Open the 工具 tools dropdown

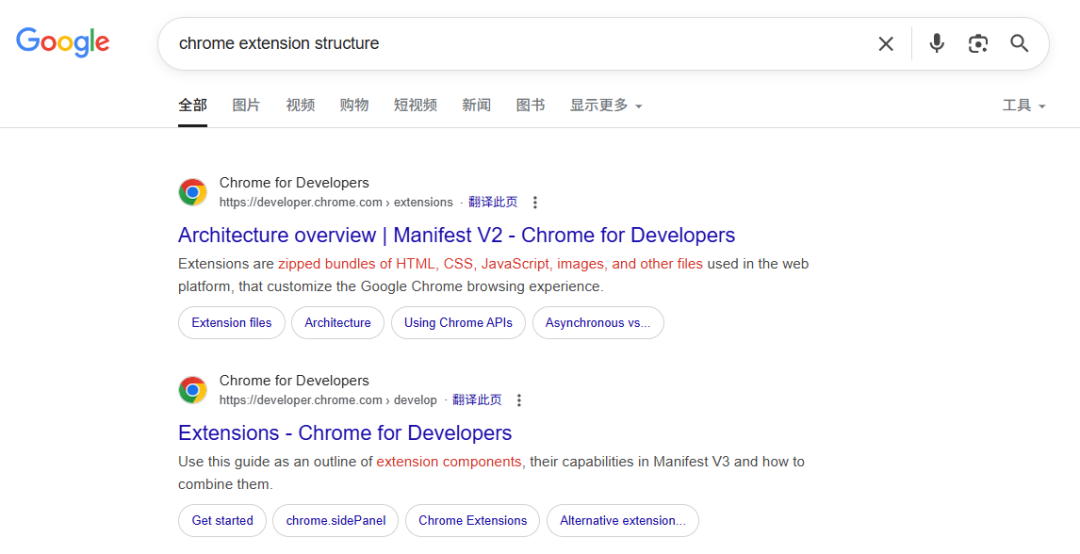click(x=1023, y=105)
